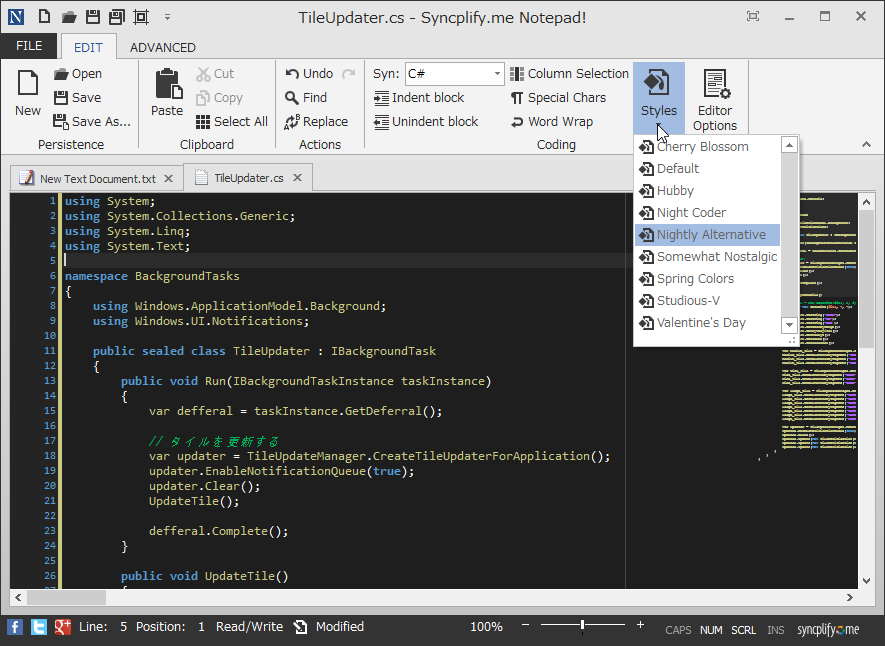Click Select All in Clipboard group
Viewport: 885px width, 646px height.
pyautogui.click(x=231, y=122)
